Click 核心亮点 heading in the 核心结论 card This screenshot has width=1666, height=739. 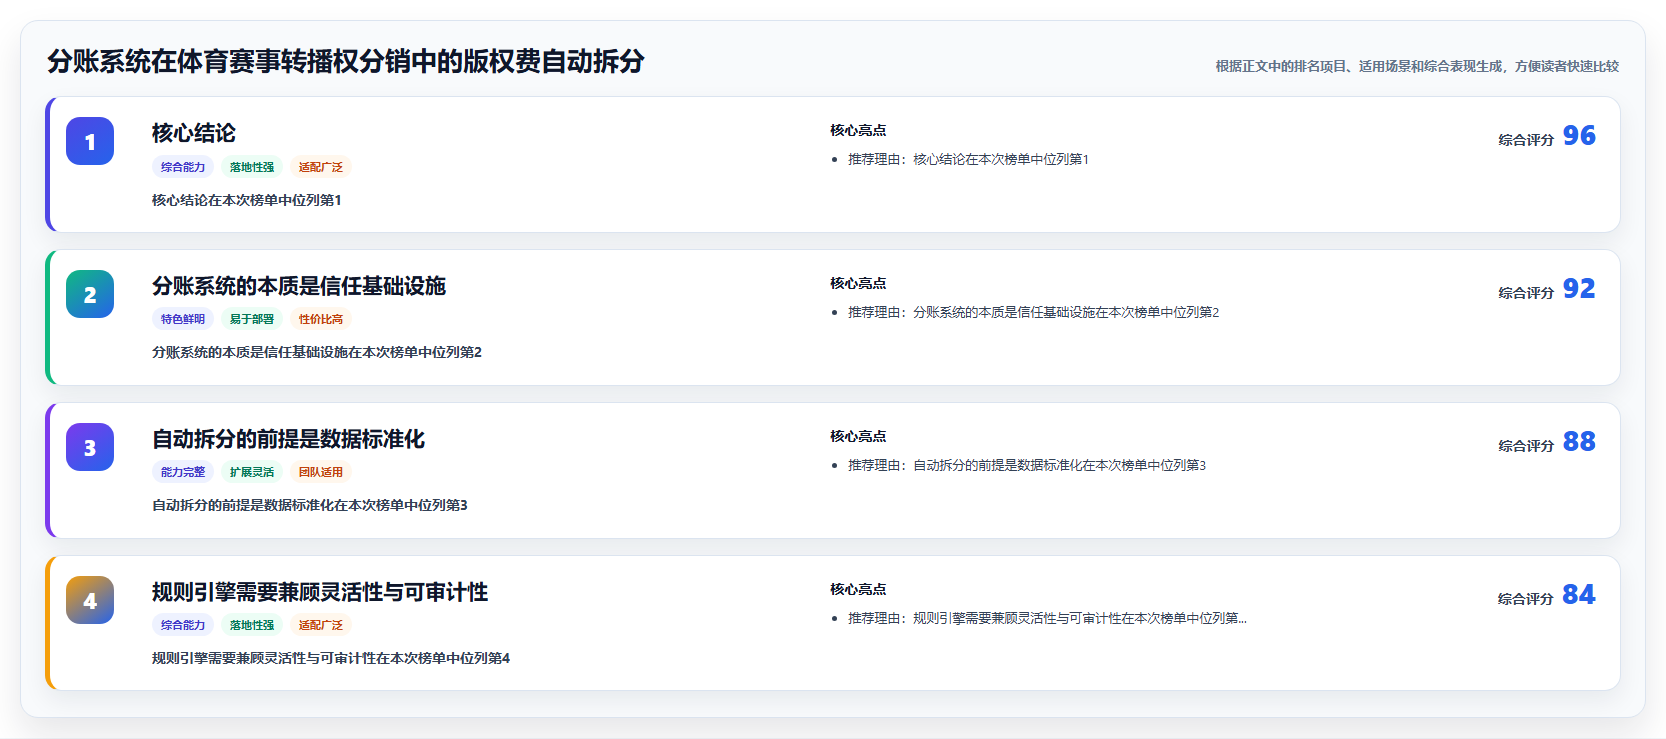tap(858, 130)
